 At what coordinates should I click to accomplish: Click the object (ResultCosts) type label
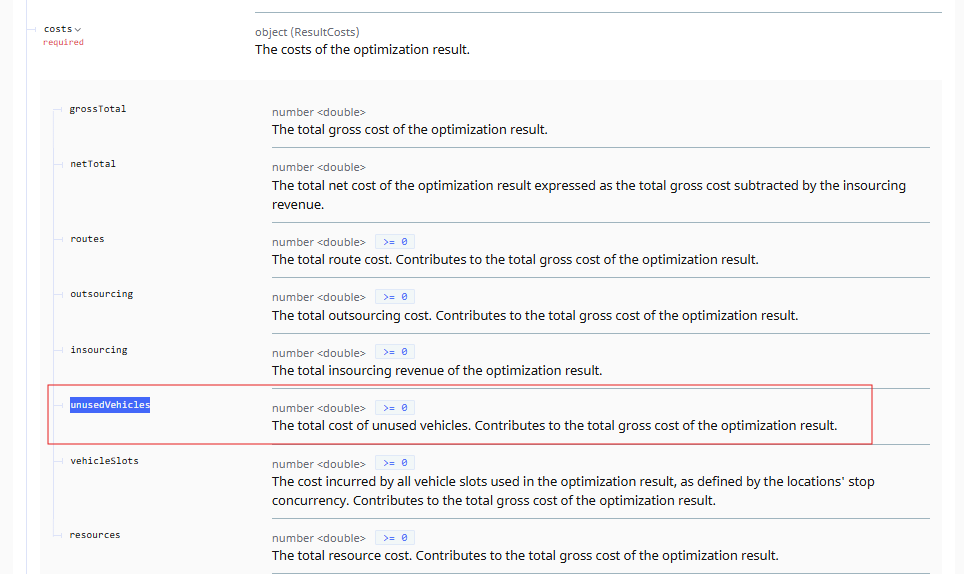pyautogui.click(x=307, y=32)
